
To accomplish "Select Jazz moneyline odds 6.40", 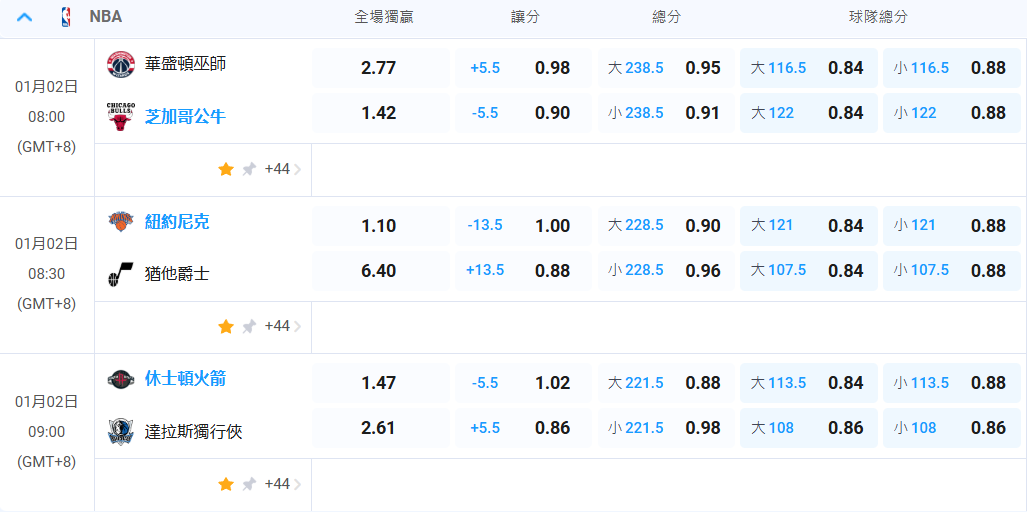I will [x=381, y=271].
